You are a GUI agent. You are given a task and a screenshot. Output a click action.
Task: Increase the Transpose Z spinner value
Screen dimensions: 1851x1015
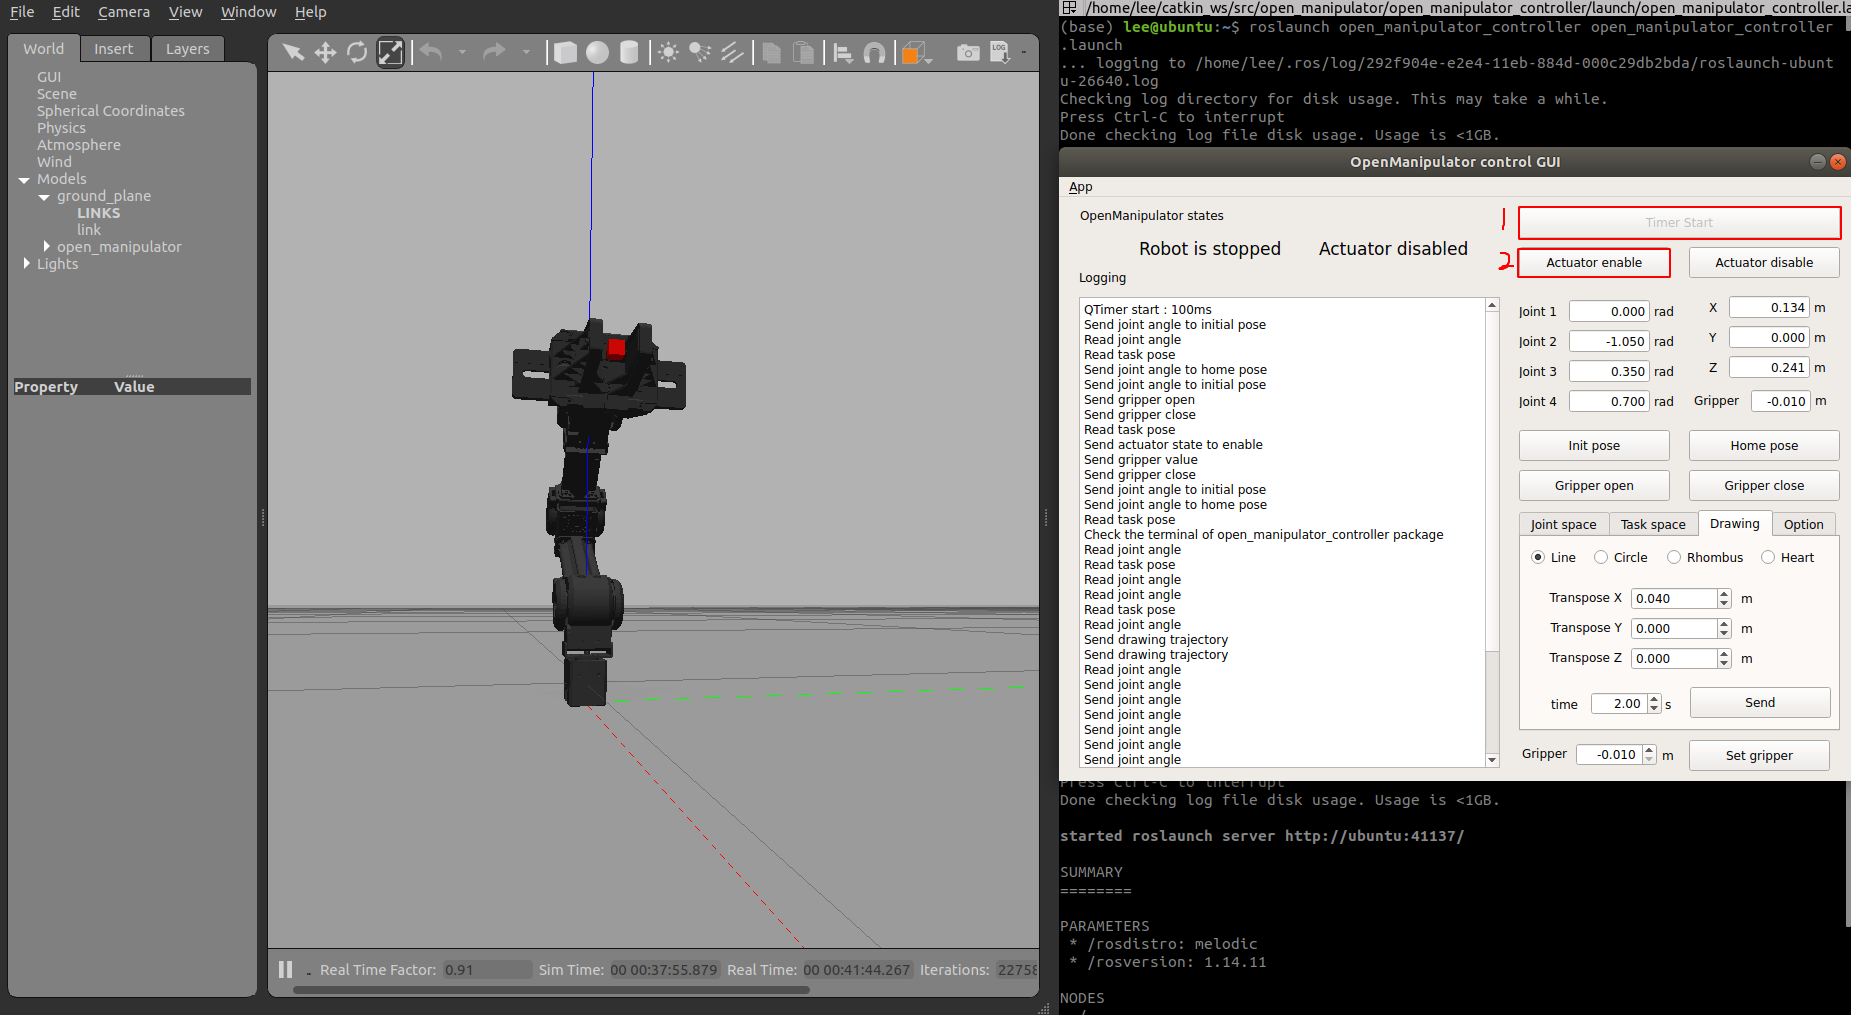[1724, 654]
